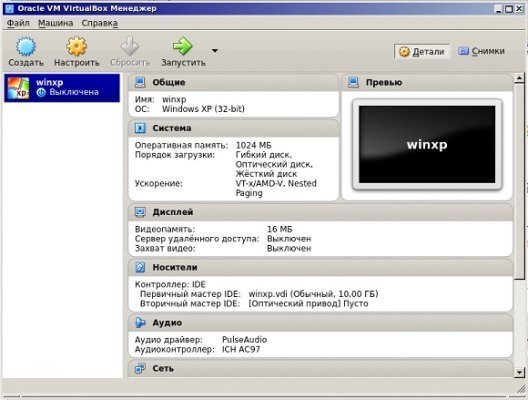Screen dimensions: 528x400
Task: Click the details panel scrollbar down arrow
Action: pyautogui.click(x=520, y=372)
